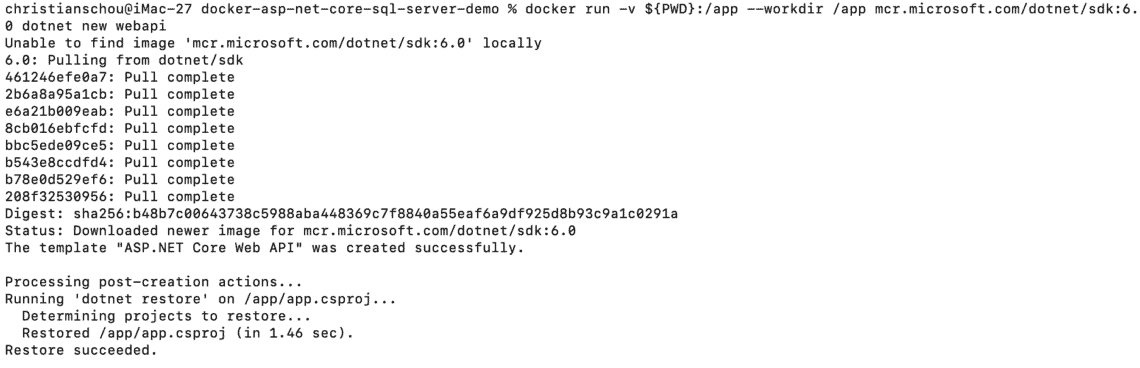
Task: Click the 'Unable to find image' message
Action: coord(273,43)
